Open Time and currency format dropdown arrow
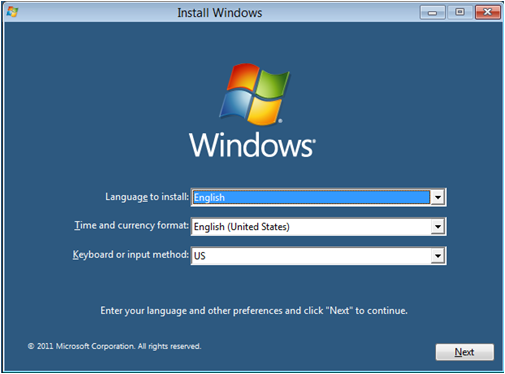This screenshot has width=505, height=374. click(438, 227)
